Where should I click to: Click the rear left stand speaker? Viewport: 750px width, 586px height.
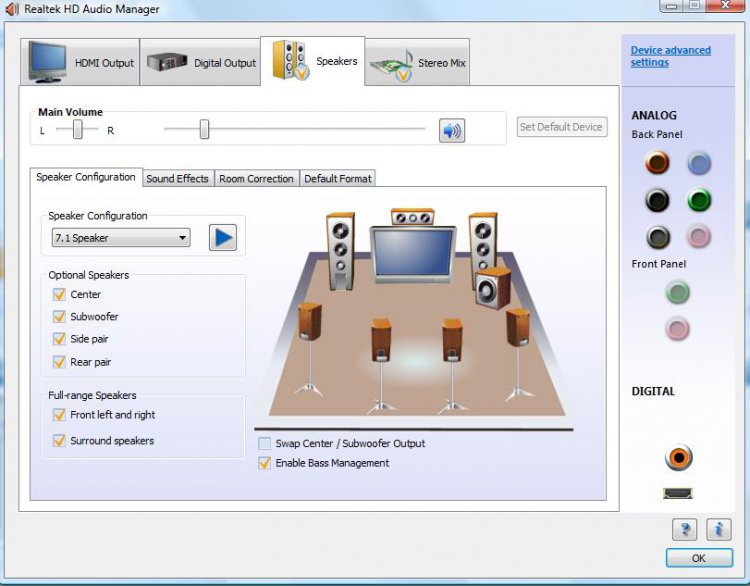(381, 365)
